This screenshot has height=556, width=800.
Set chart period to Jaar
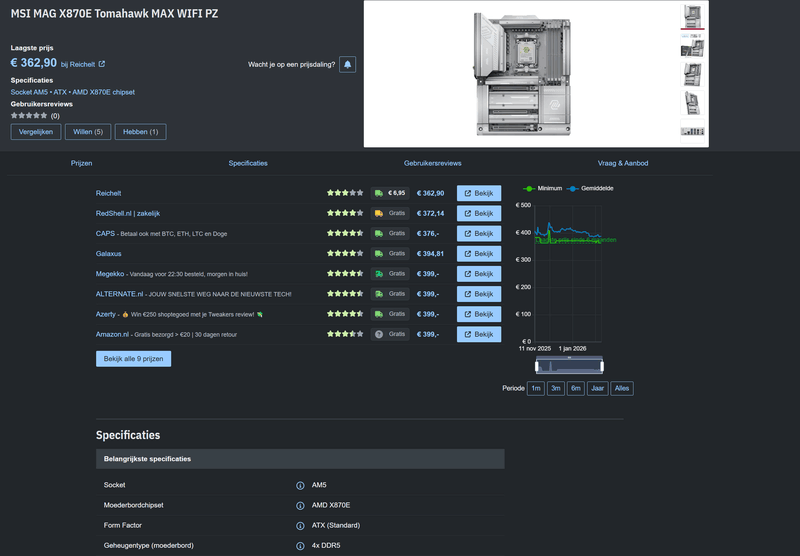click(x=597, y=388)
